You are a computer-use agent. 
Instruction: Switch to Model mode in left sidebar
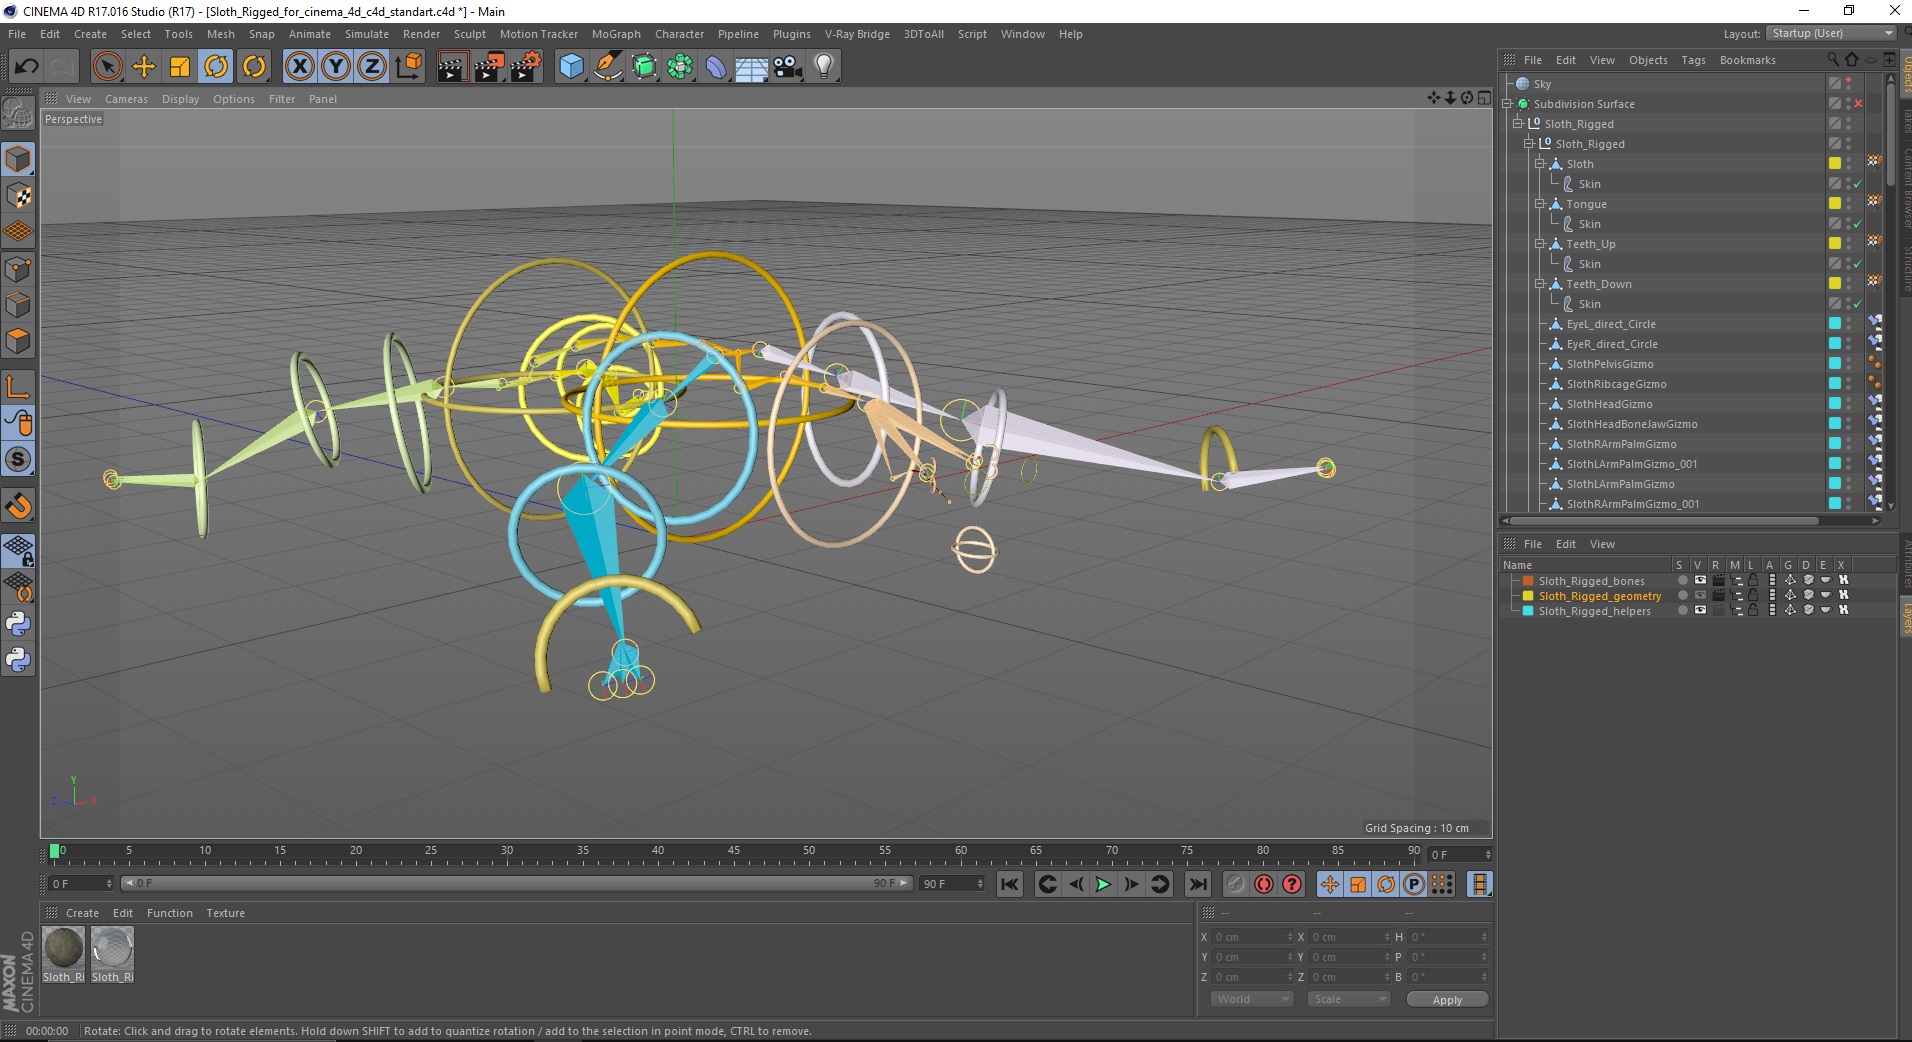click(x=18, y=160)
